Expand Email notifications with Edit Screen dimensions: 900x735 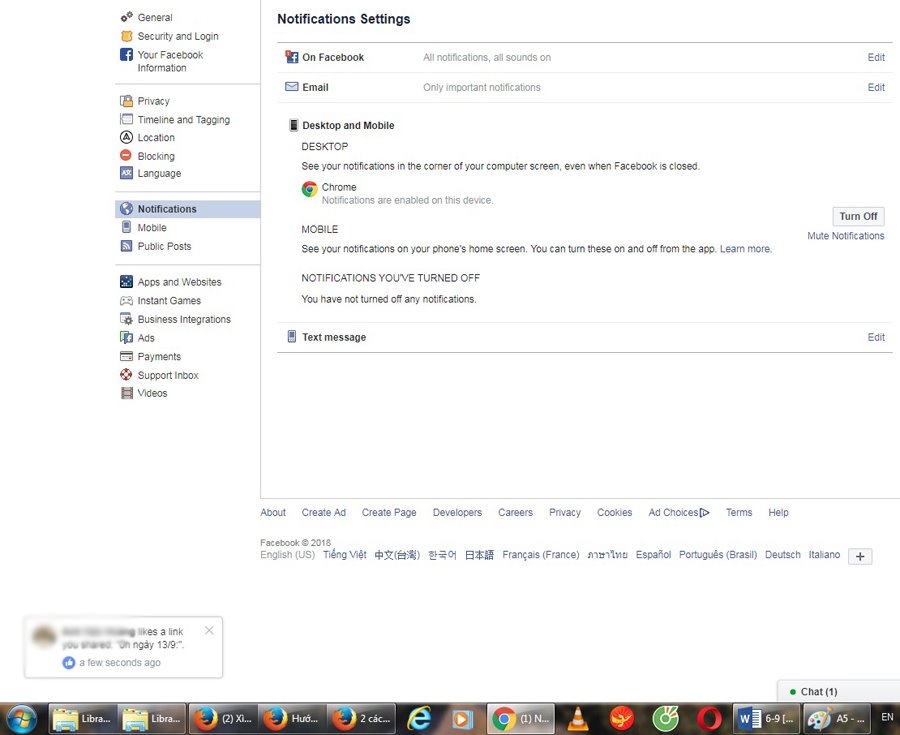pyautogui.click(x=876, y=88)
